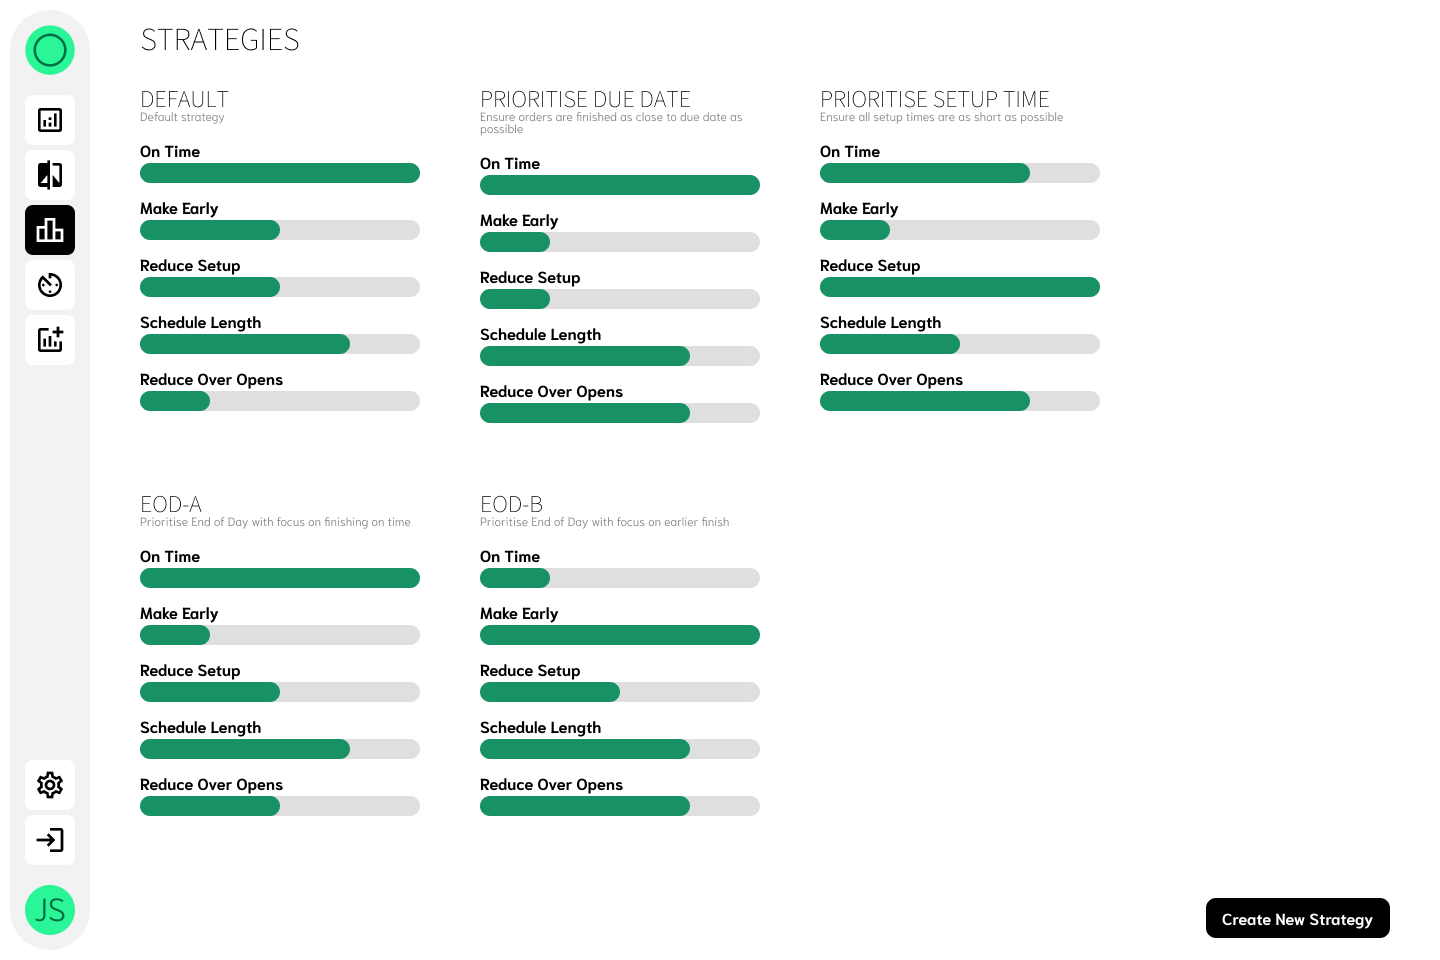Select the compare/flip icon in the sidebar

pos(50,175)
